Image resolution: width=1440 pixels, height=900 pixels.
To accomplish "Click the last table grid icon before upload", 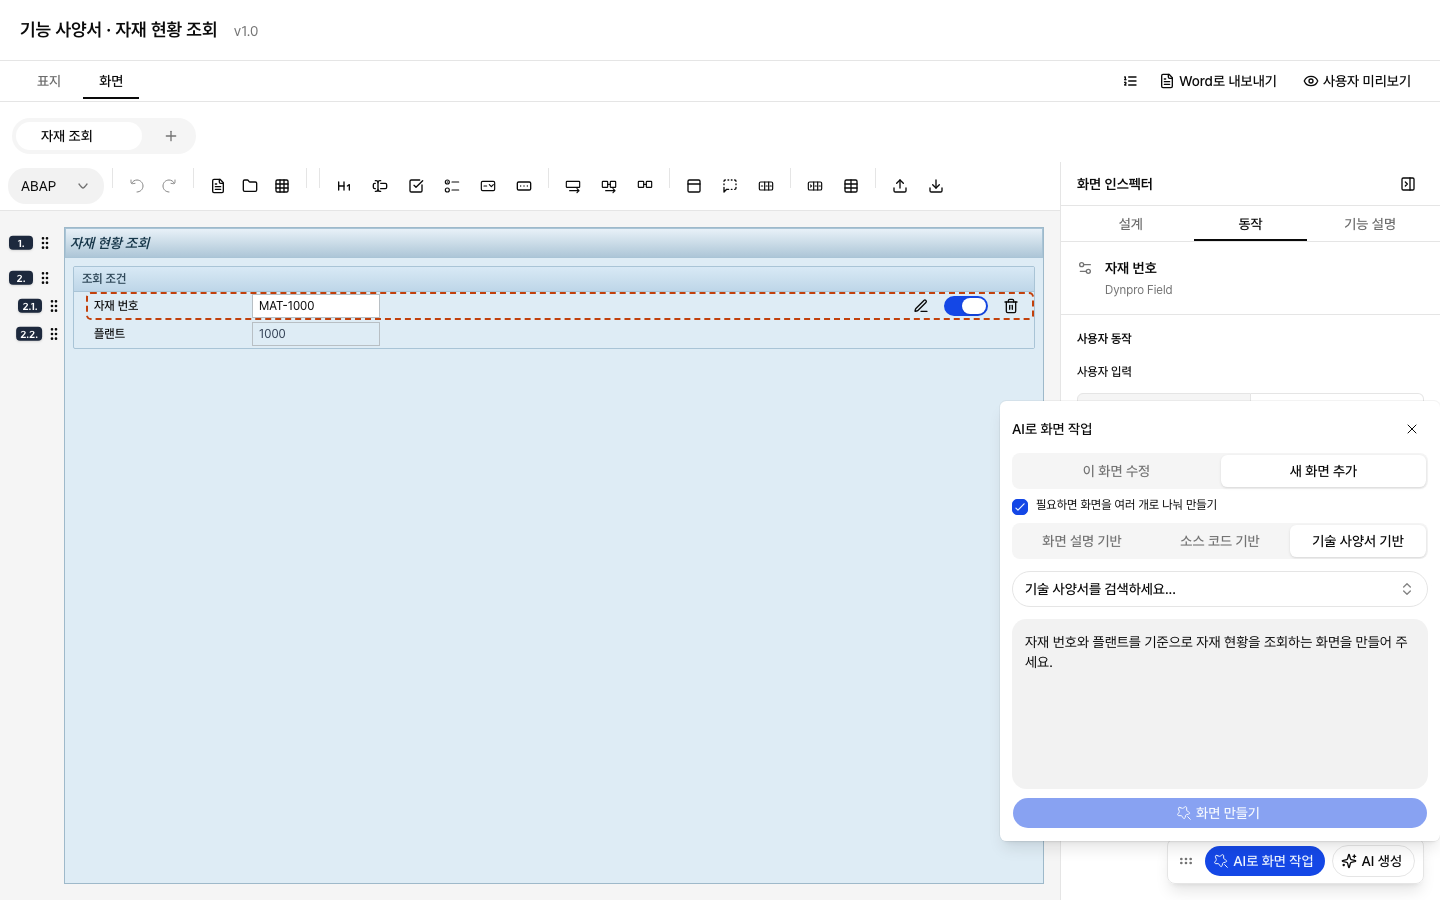I will pos(851,186).
